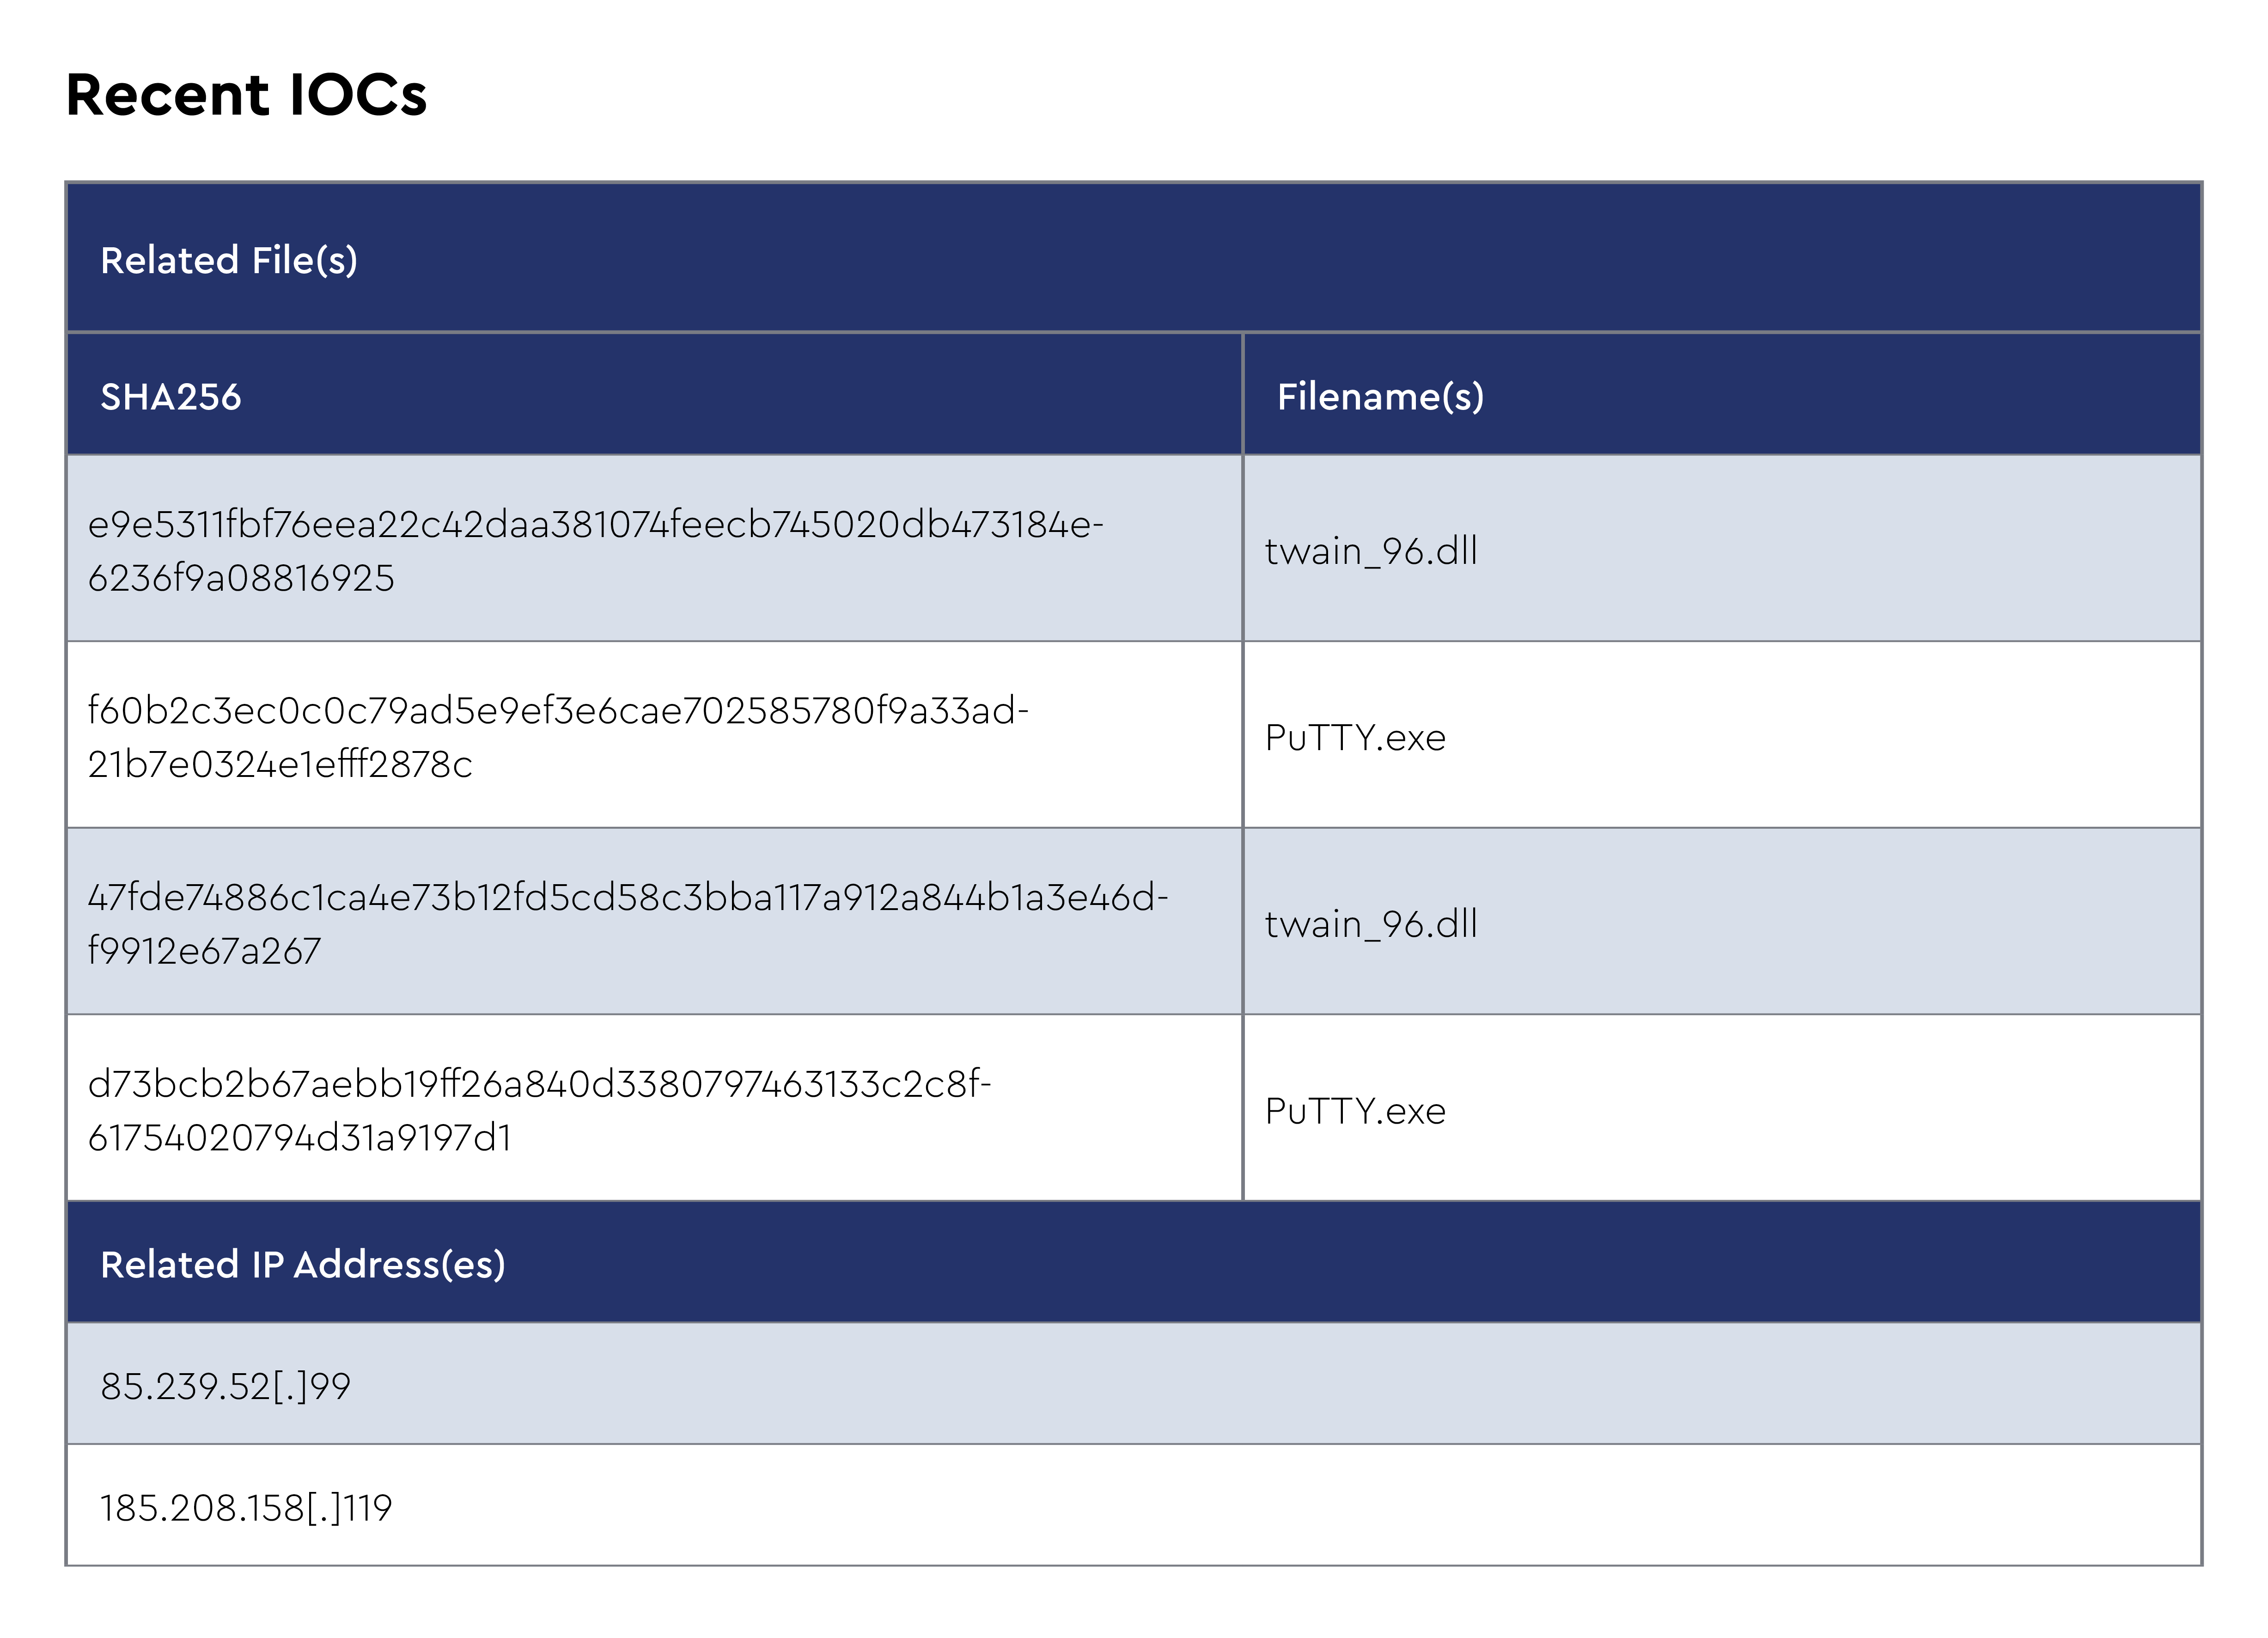Click PuTTY.exe beside the d73bcb2b hash
This screenshot has height=1638, width=2268.
coord(1355,1111)
